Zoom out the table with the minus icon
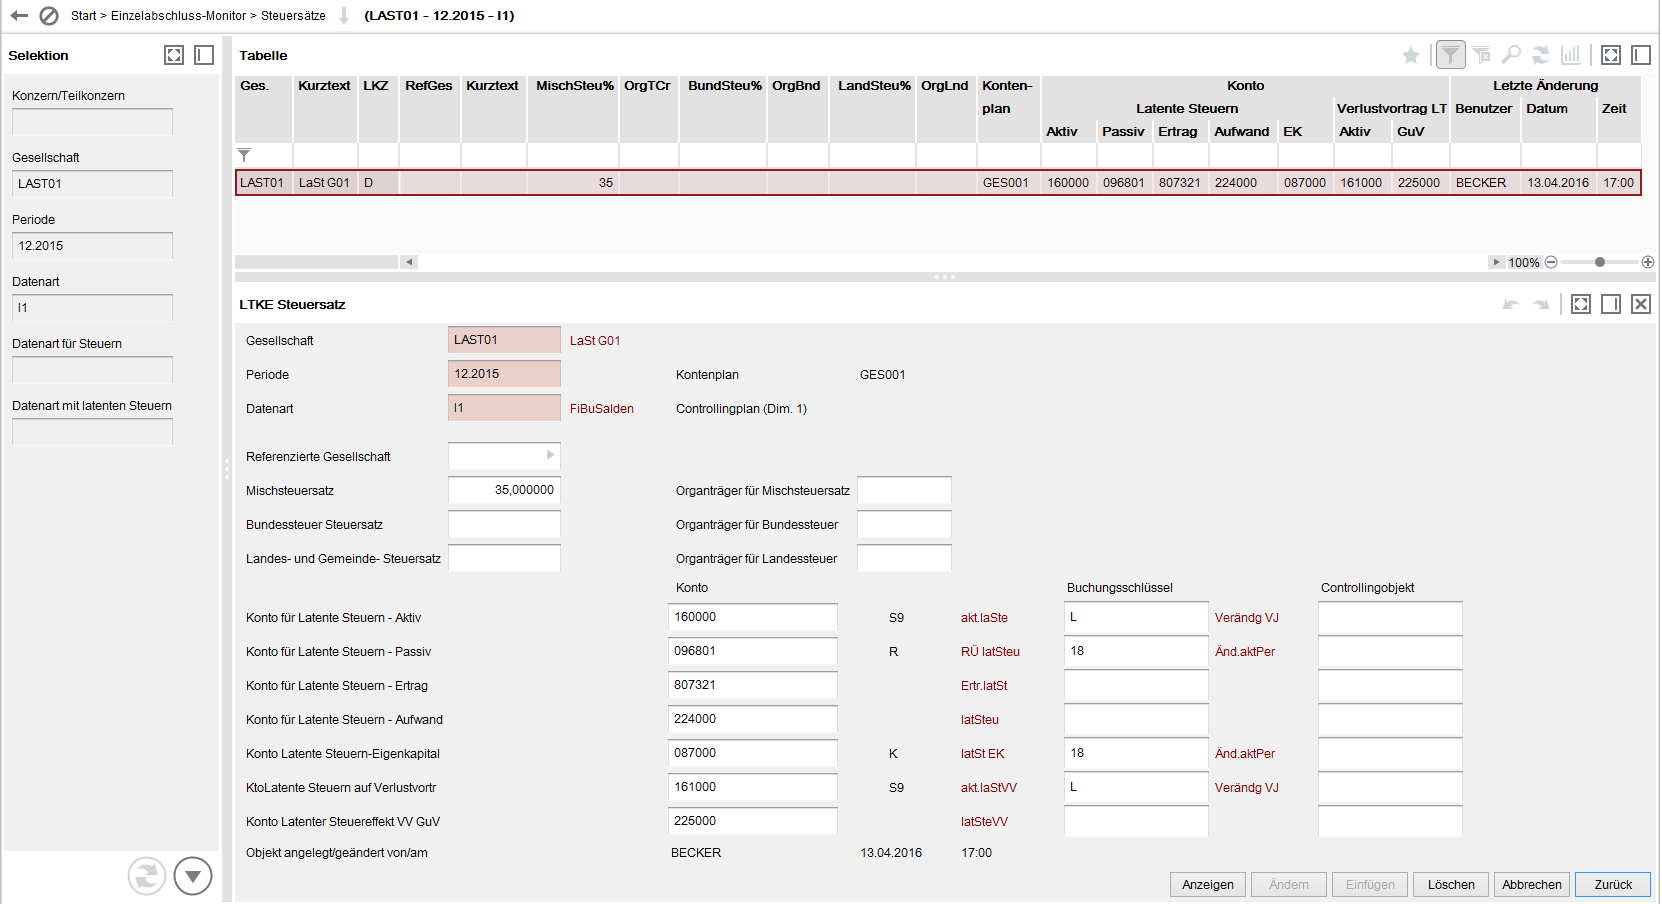Image resolution: width=1662 pixels, height=904 pixels. (1551, 262)
